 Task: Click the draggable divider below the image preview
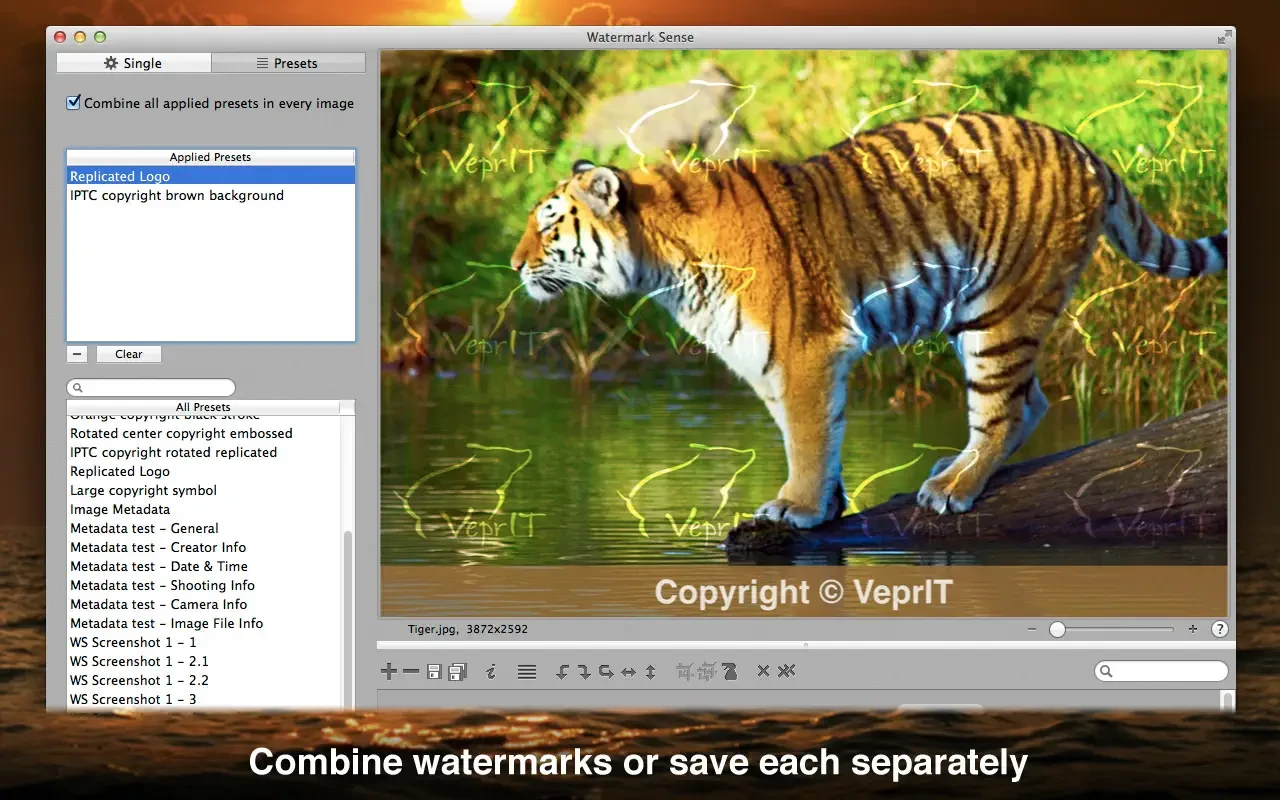[806, 645]
